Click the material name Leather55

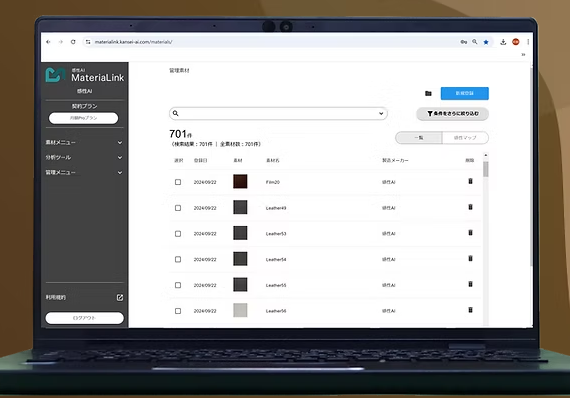coord(276,285)
